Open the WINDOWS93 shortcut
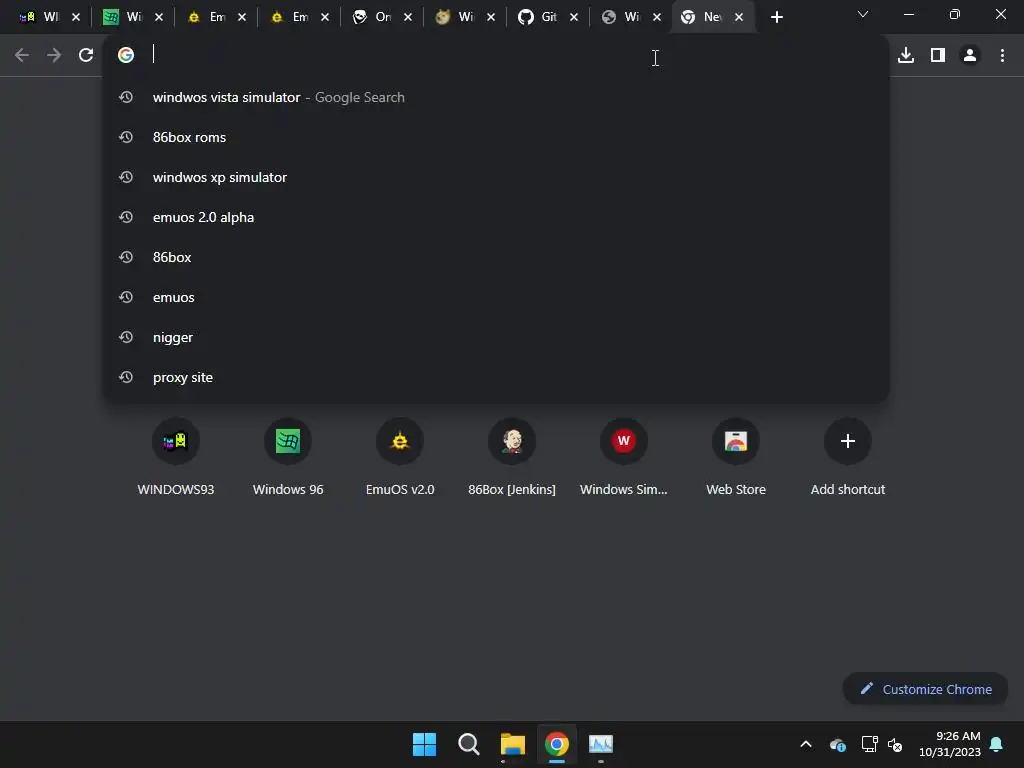This screenshot has width=1024, height=768. click(x=176, y=457)
